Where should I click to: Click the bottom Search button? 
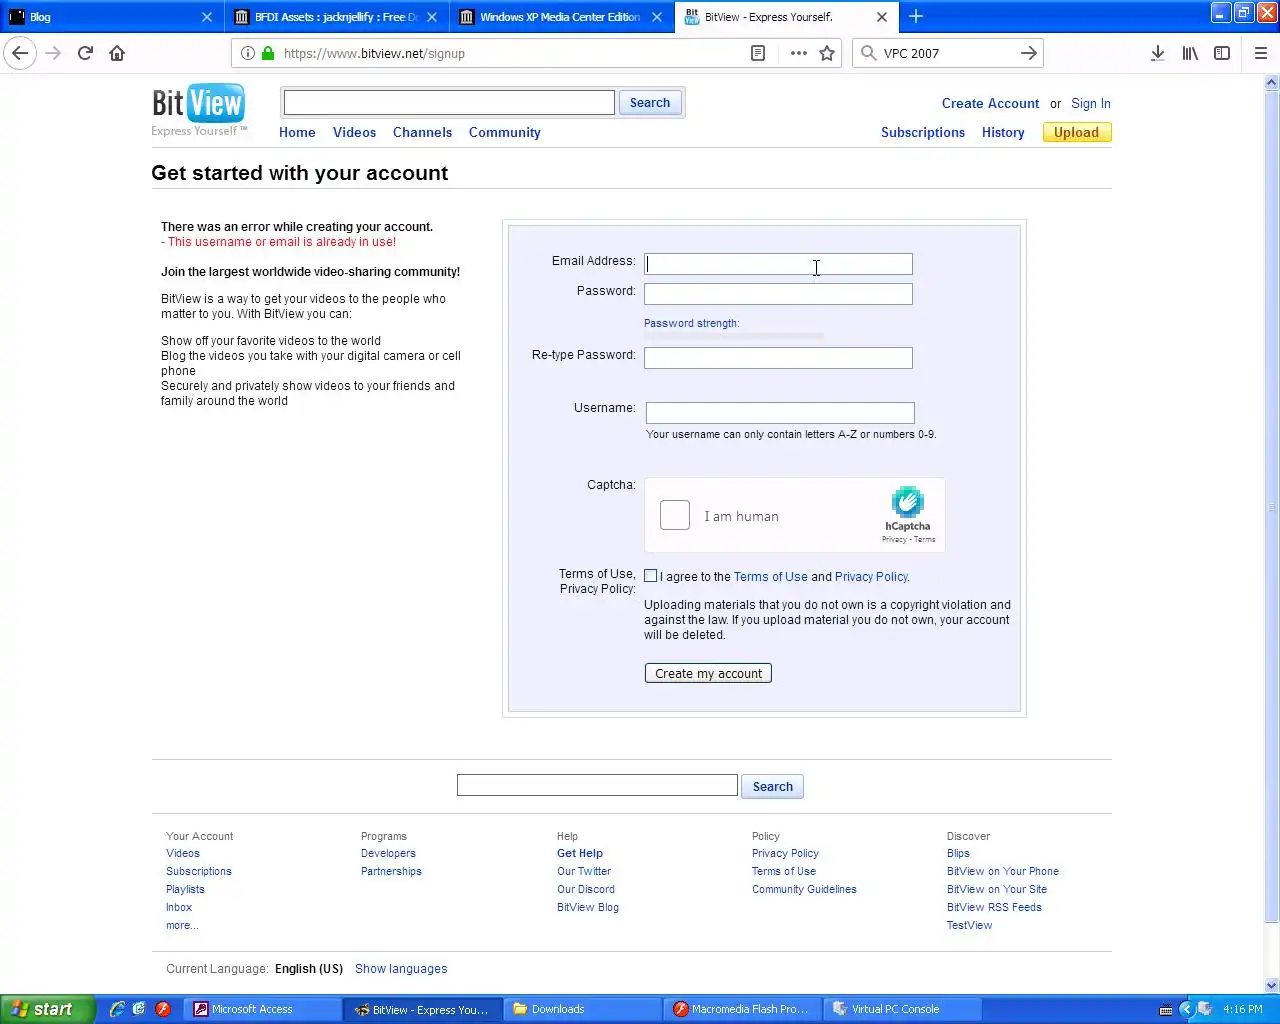pyautogui.click(x=772, y=787)
